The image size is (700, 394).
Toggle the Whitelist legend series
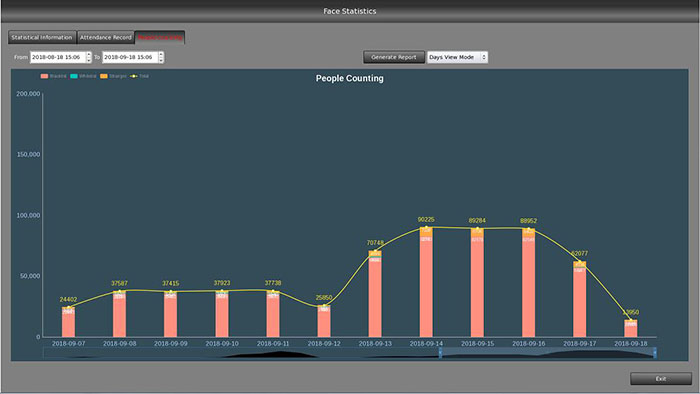83,76
